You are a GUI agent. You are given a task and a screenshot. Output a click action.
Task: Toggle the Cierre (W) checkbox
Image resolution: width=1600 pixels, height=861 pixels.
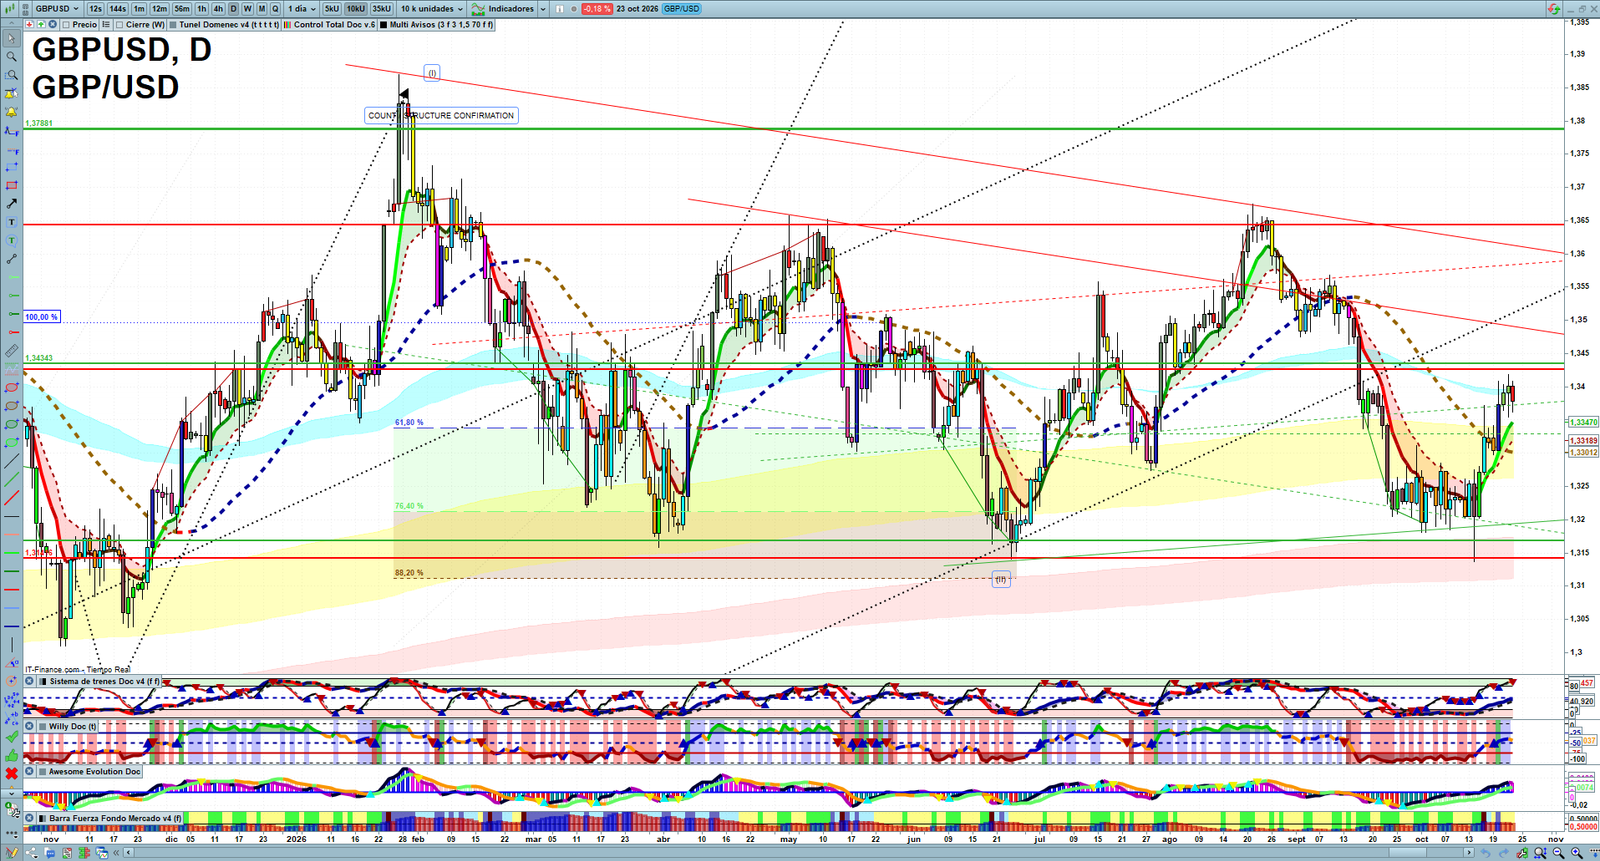pos(119,25)
